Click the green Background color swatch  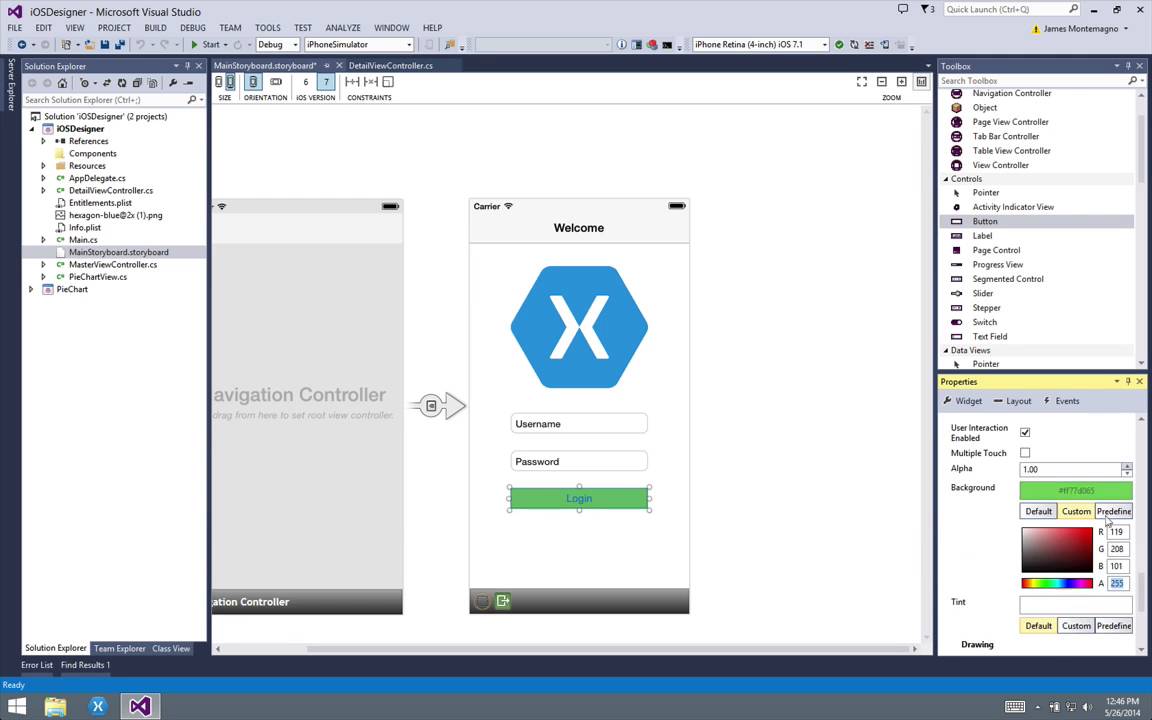pos(1076,490)
